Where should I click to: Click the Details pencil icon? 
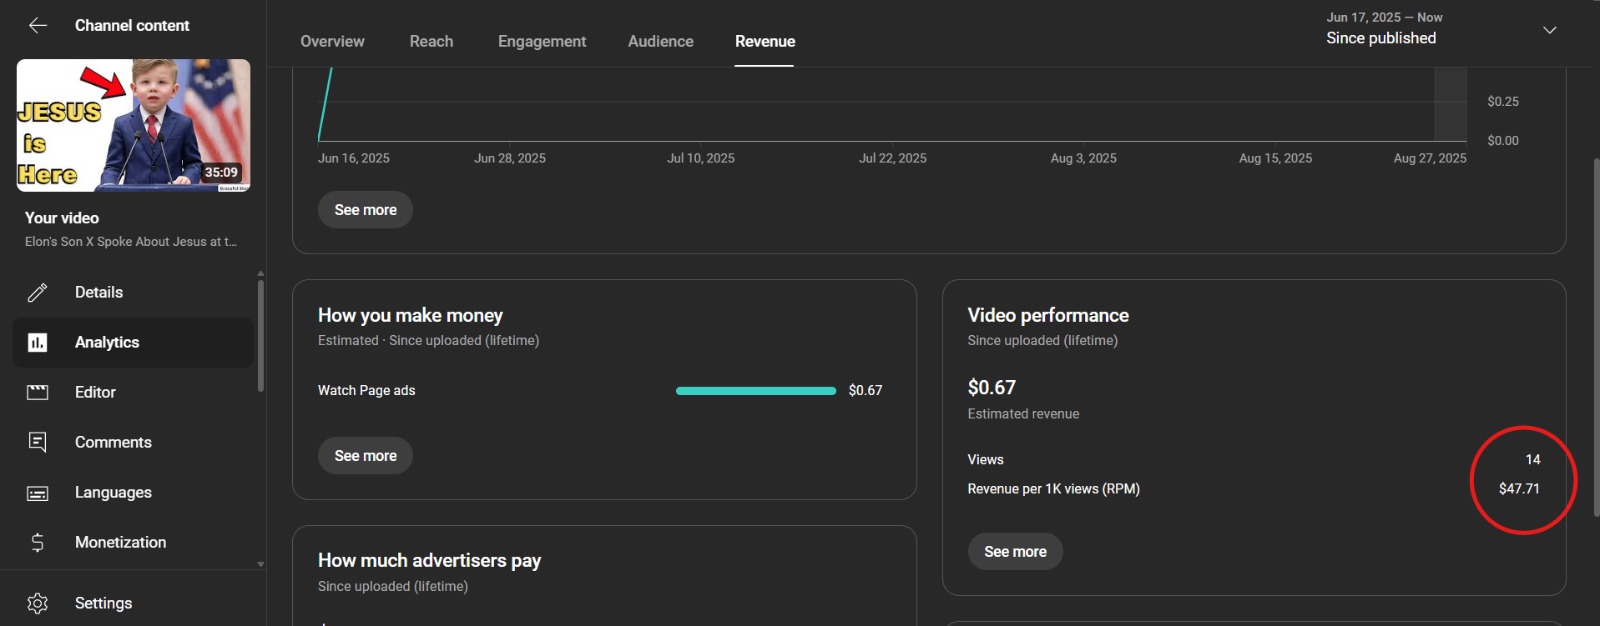(x=37, y=292)
